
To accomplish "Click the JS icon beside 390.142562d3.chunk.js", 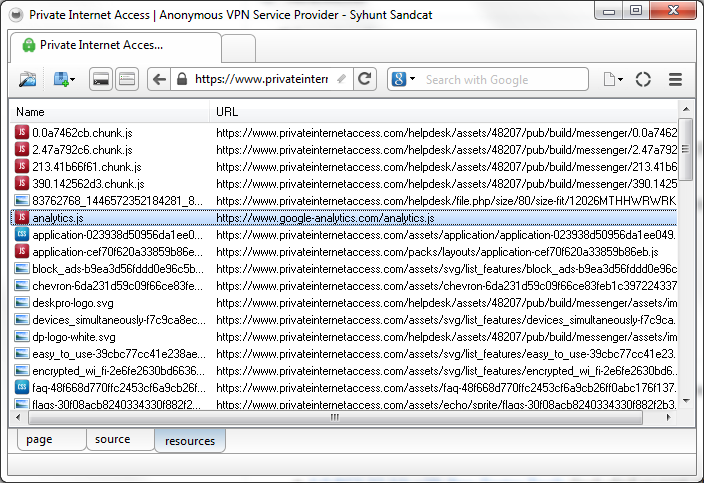I will point(22,184).
